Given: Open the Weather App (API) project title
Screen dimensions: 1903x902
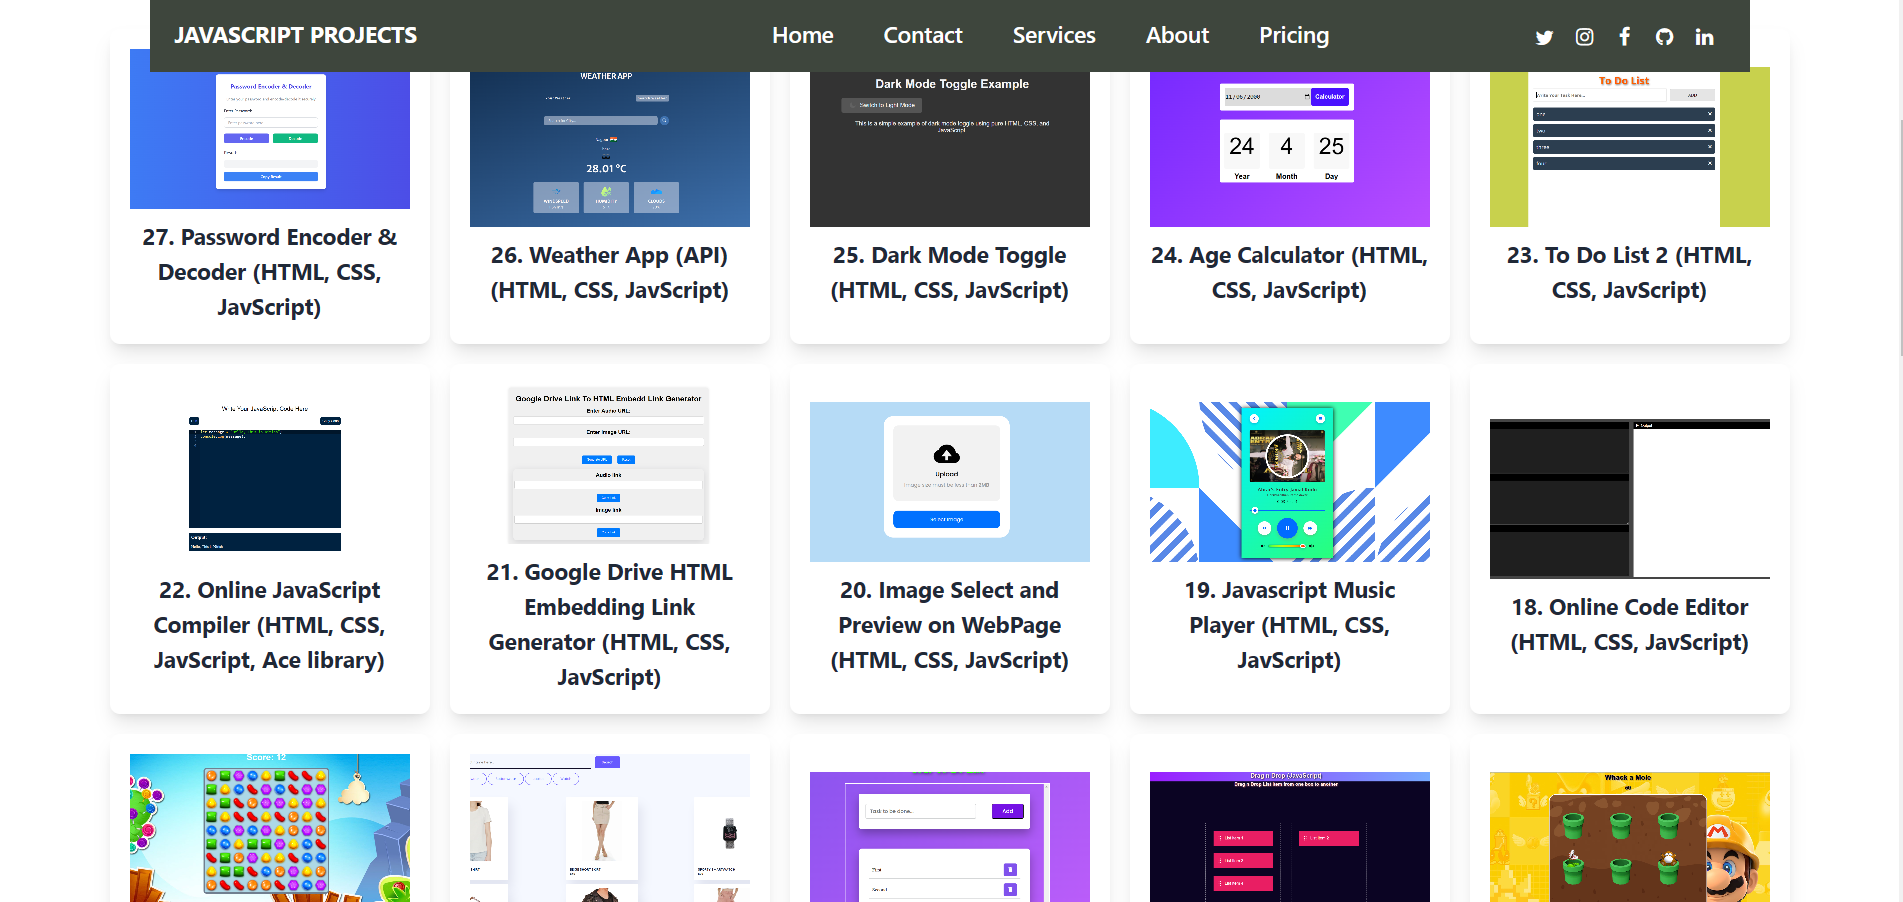Looking at the screenshot, I should tap(609, 273).
